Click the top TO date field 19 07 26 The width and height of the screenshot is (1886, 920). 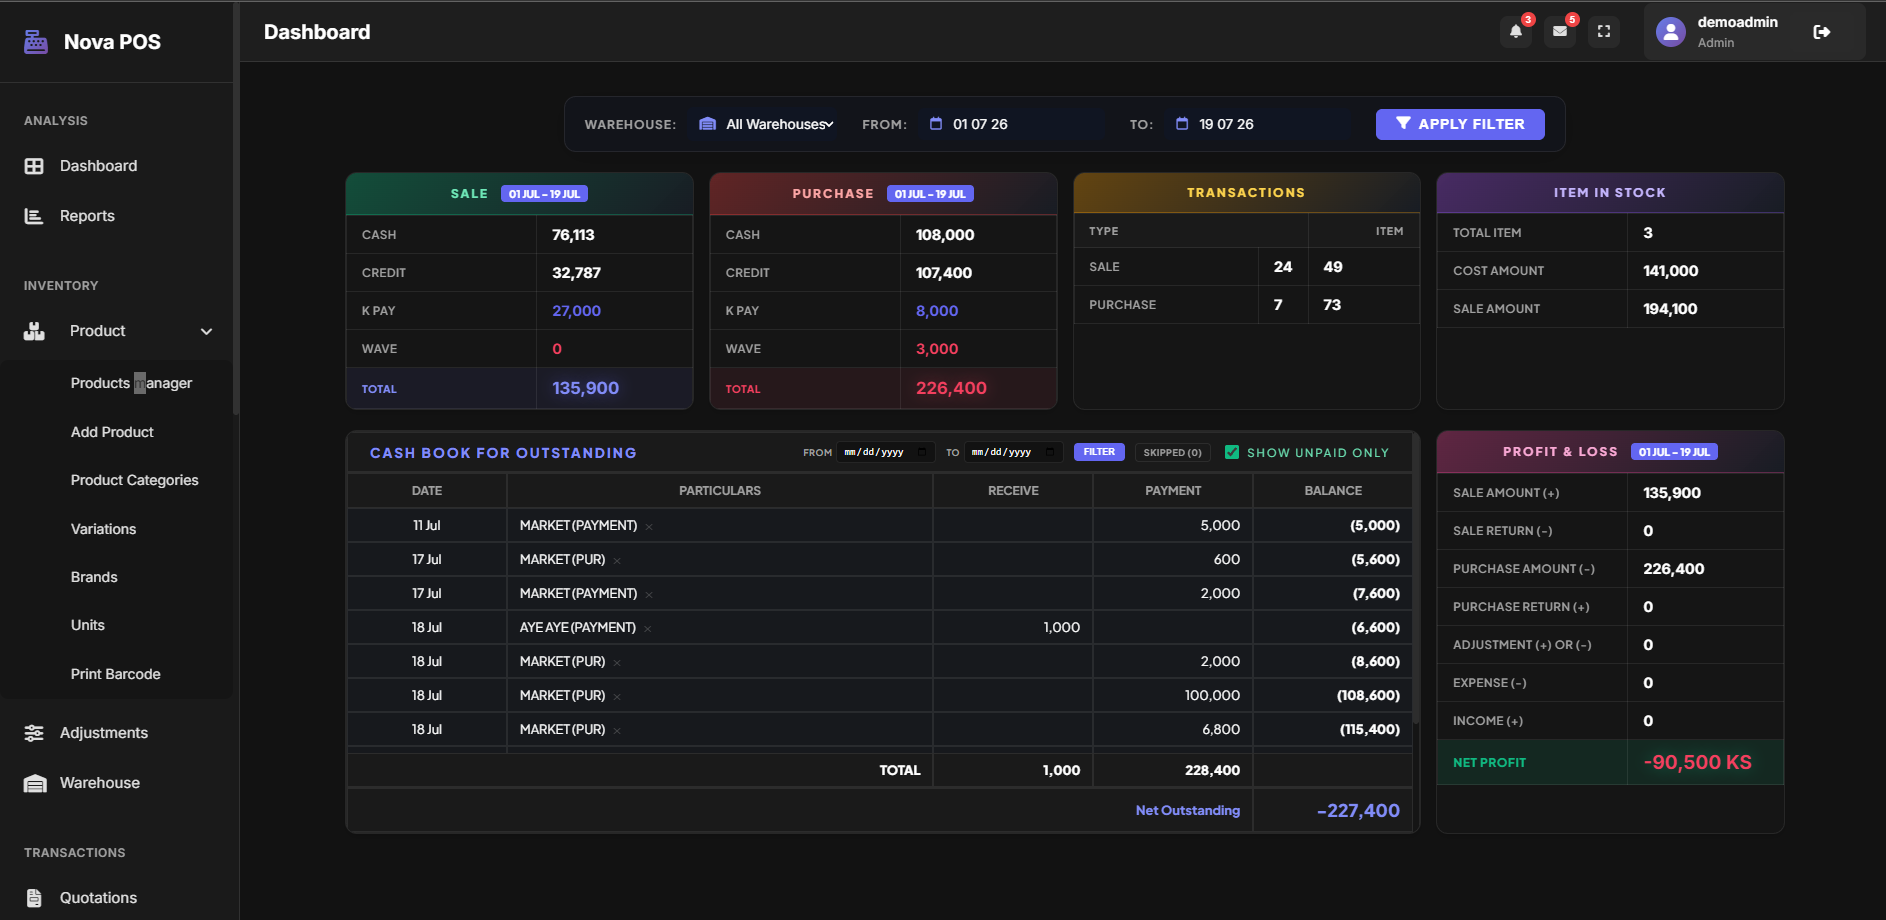click(x=1256, y=124)
